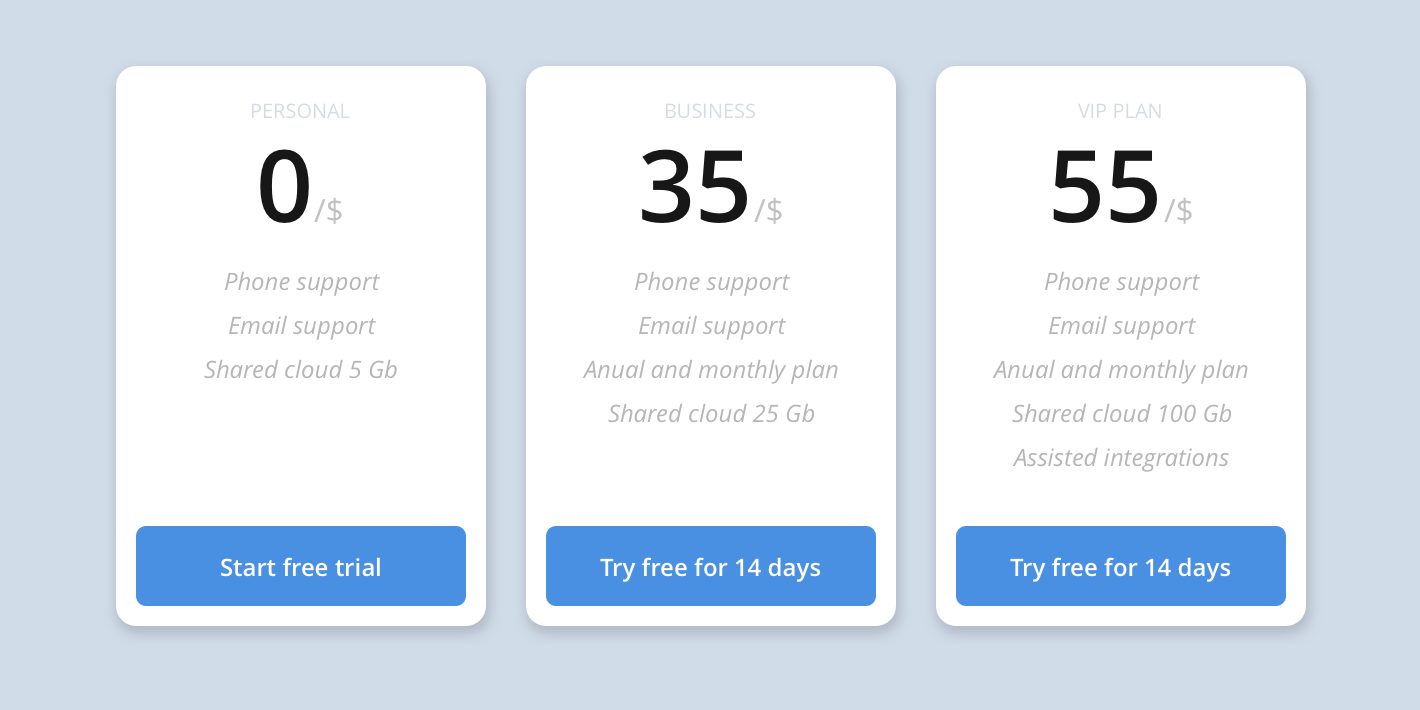The width and height of the screenshot is (1420, 710).
Task: Click the 0 price on Personal plan
Action: (x=285, y=187)
